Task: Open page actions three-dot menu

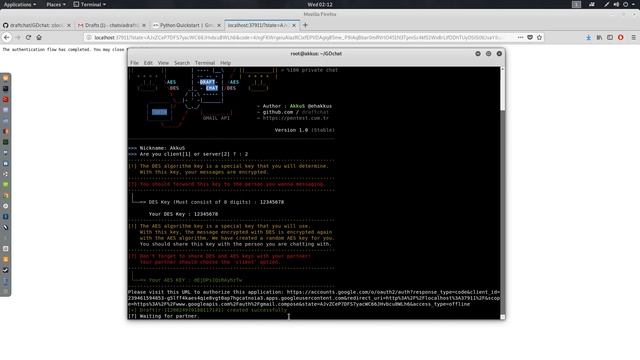Action: pyautogui.click(x=520, y=38)
